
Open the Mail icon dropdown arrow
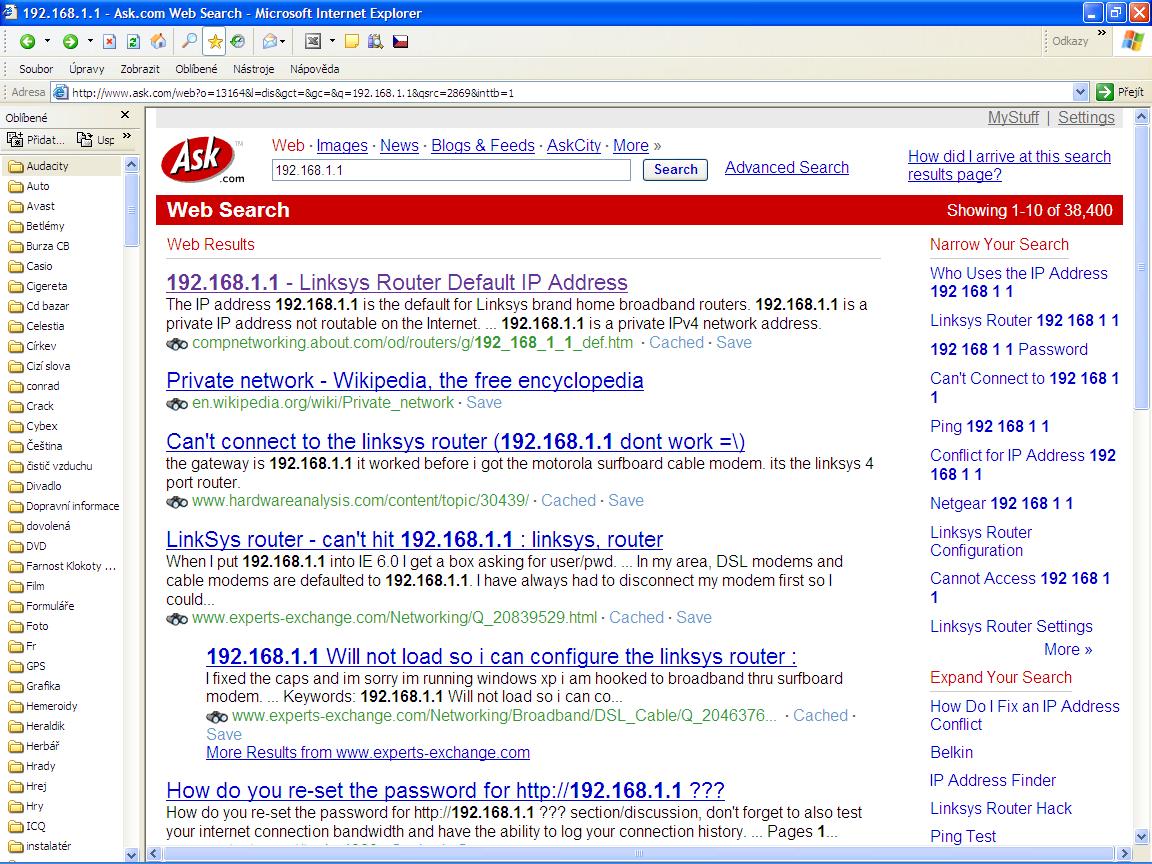pos(283,41)
